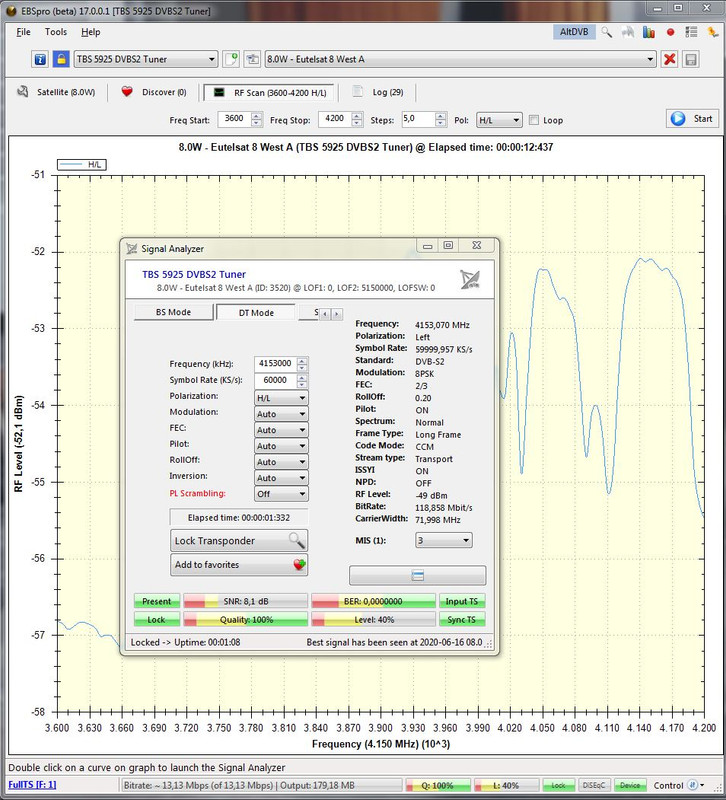Enable the Loop checkbox
The height and width of the screenshot is (800, 726).
[534, 120]
